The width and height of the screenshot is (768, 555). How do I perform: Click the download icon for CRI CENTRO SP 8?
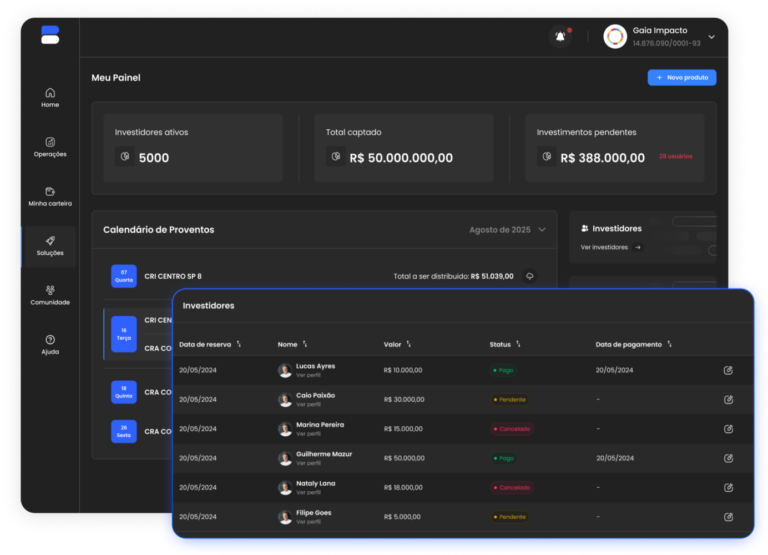[x=529, y=276]
